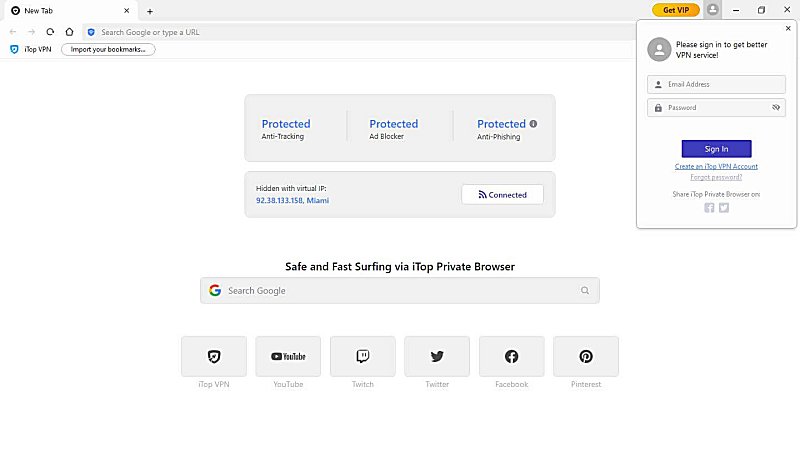The height and width of the screenshot is (468, 800).
Task: Click the Email Address field
Action: pos(720,84)
